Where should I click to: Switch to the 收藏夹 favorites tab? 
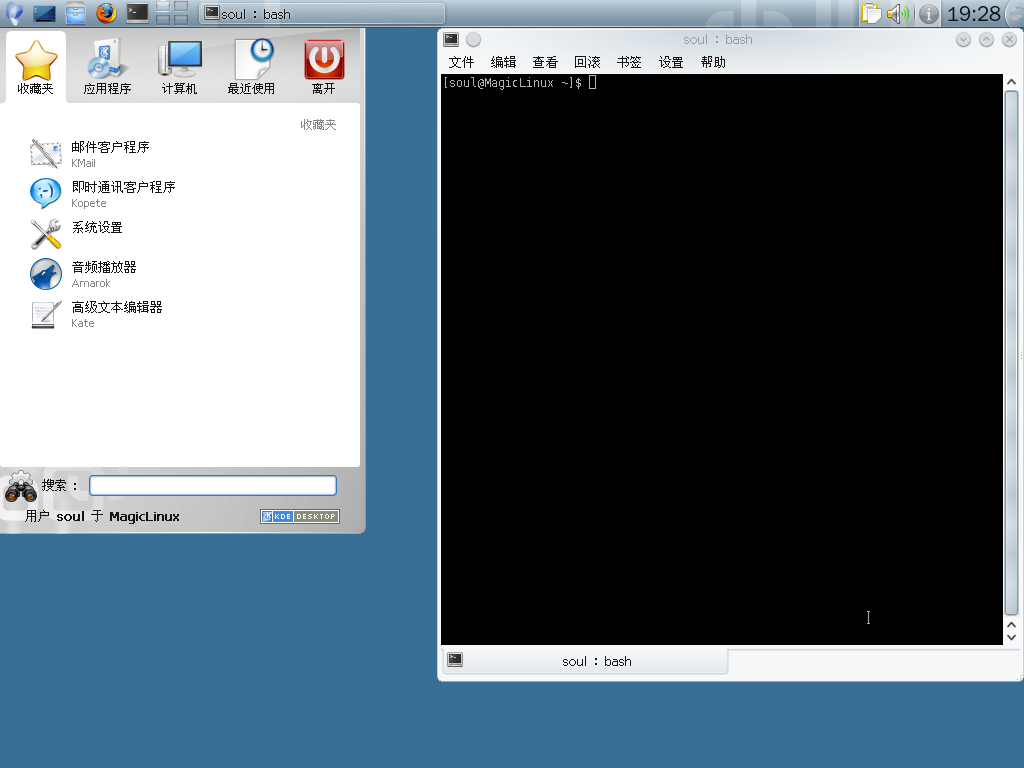(x=36, y=67)
